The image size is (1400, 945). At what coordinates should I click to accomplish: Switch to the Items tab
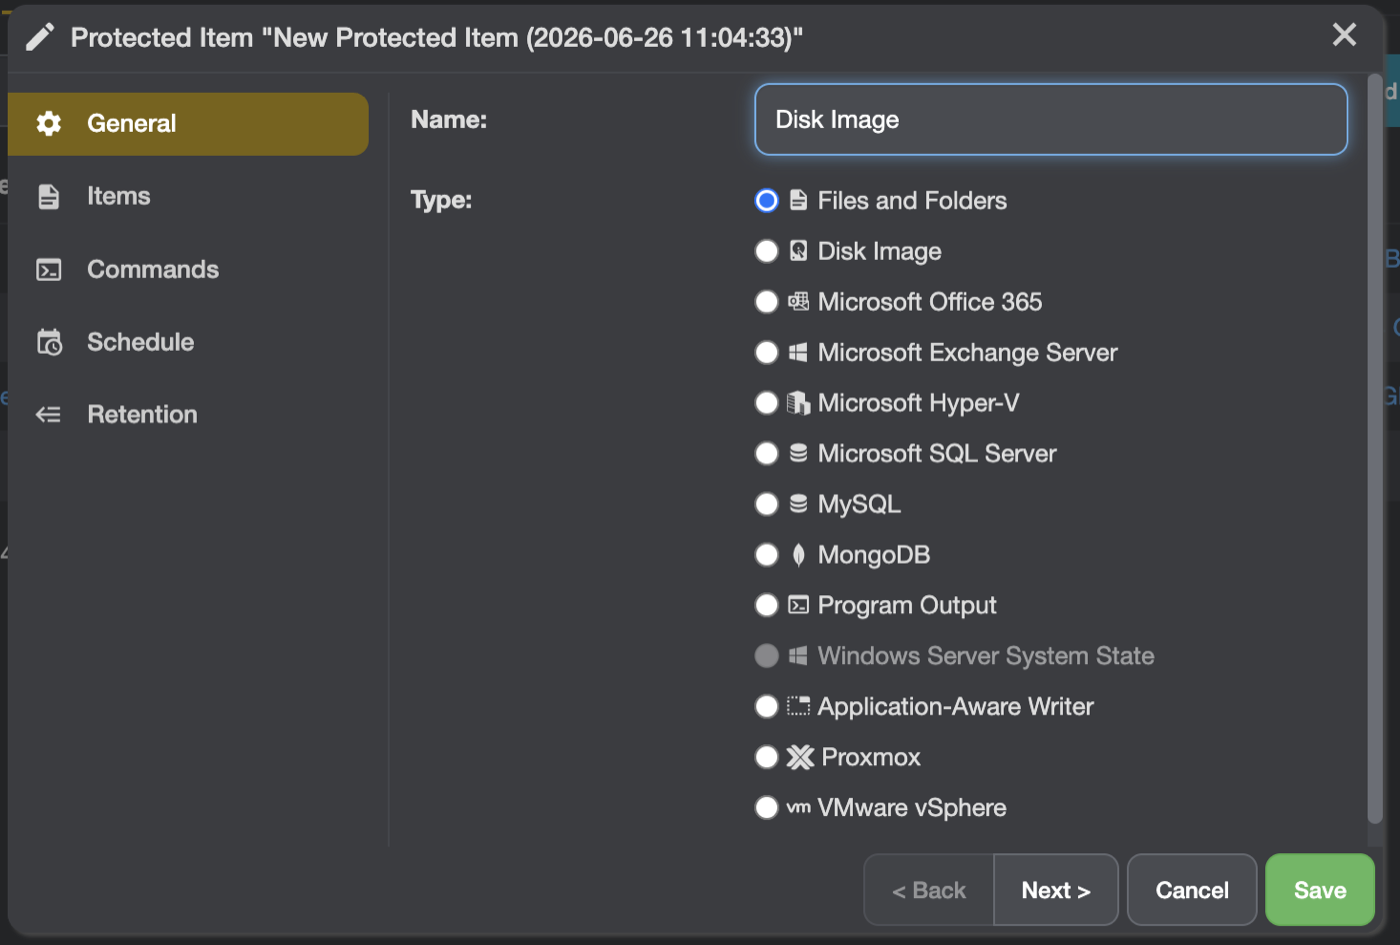coord(188,196)
